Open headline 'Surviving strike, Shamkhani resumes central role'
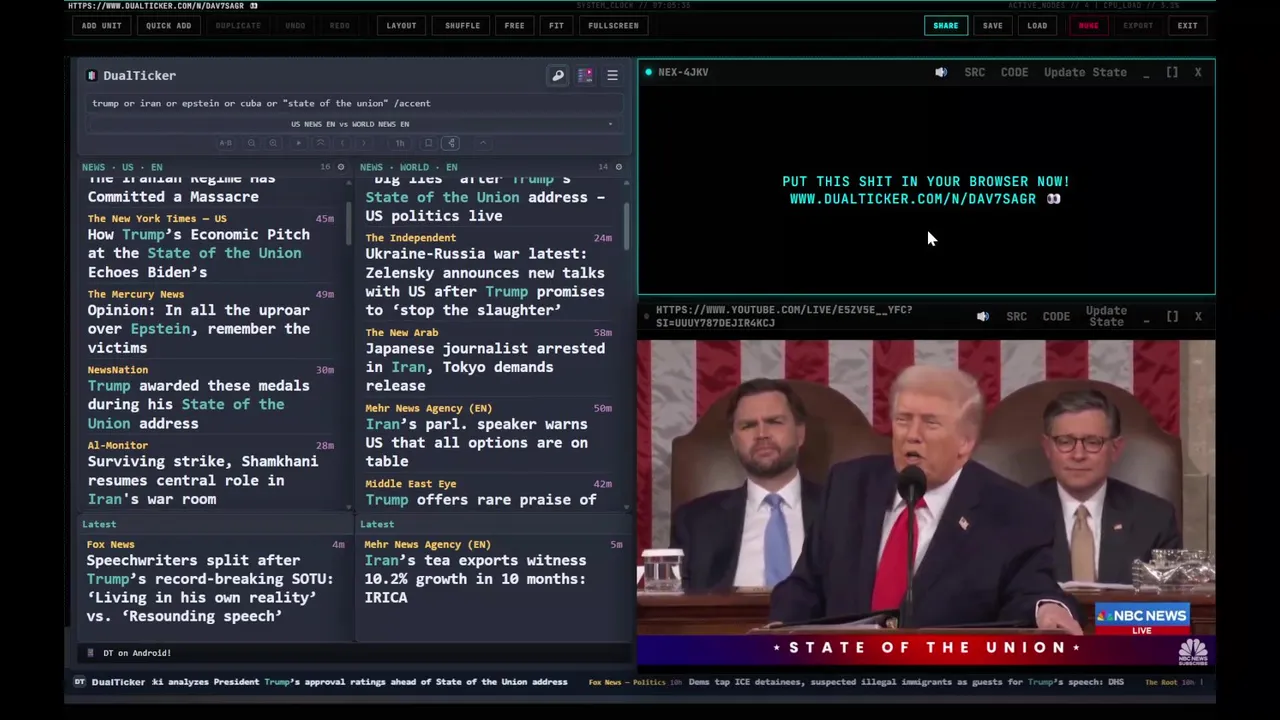The width and height of the screenshot is (1280, 720). click(203, 480)
